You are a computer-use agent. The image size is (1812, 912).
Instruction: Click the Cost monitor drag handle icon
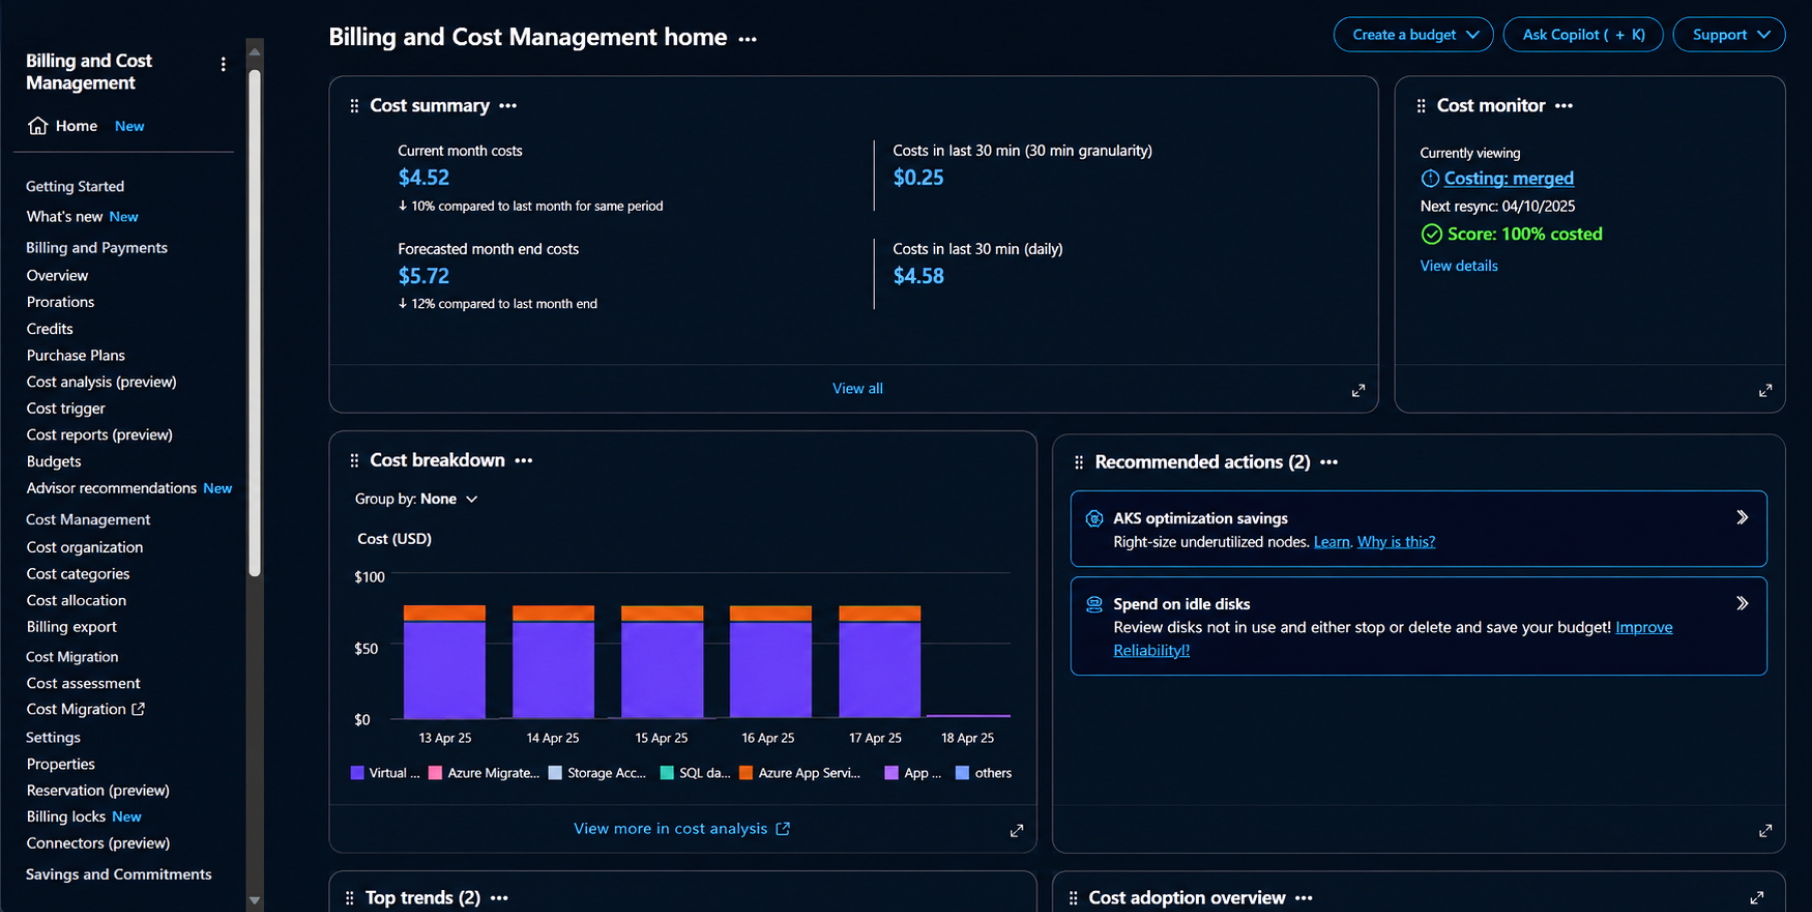point(1421,106)
